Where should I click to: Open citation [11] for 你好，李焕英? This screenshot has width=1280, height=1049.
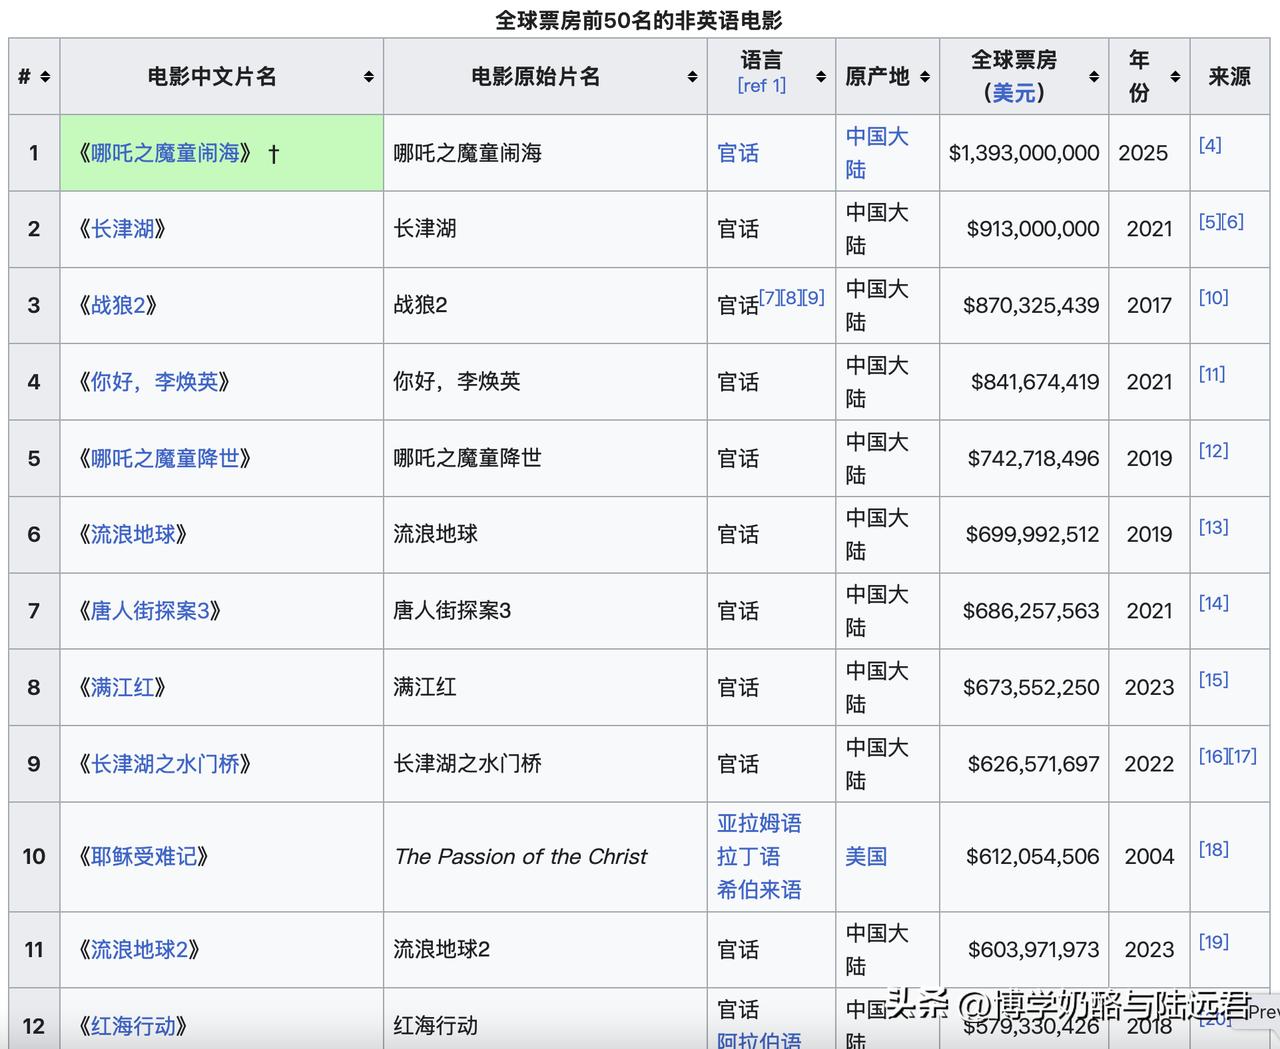point(1212,374)
